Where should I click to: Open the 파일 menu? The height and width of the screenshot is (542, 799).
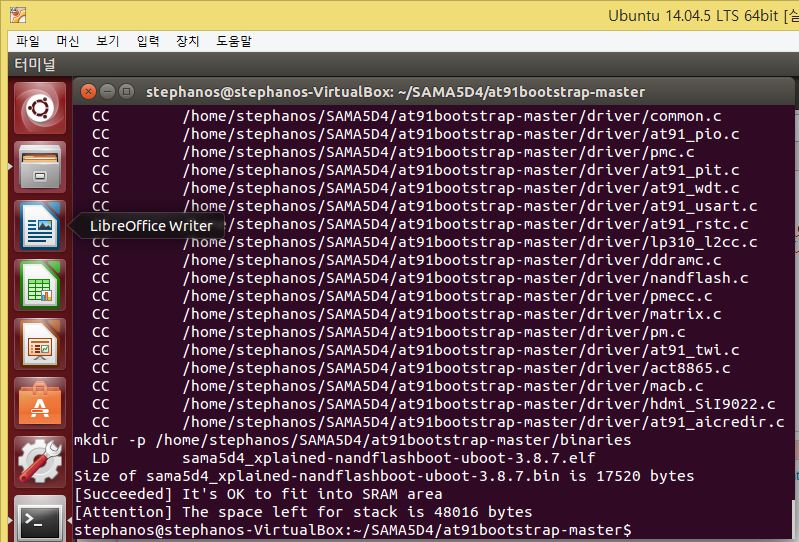pyautogui.click(x=28, y=41)
